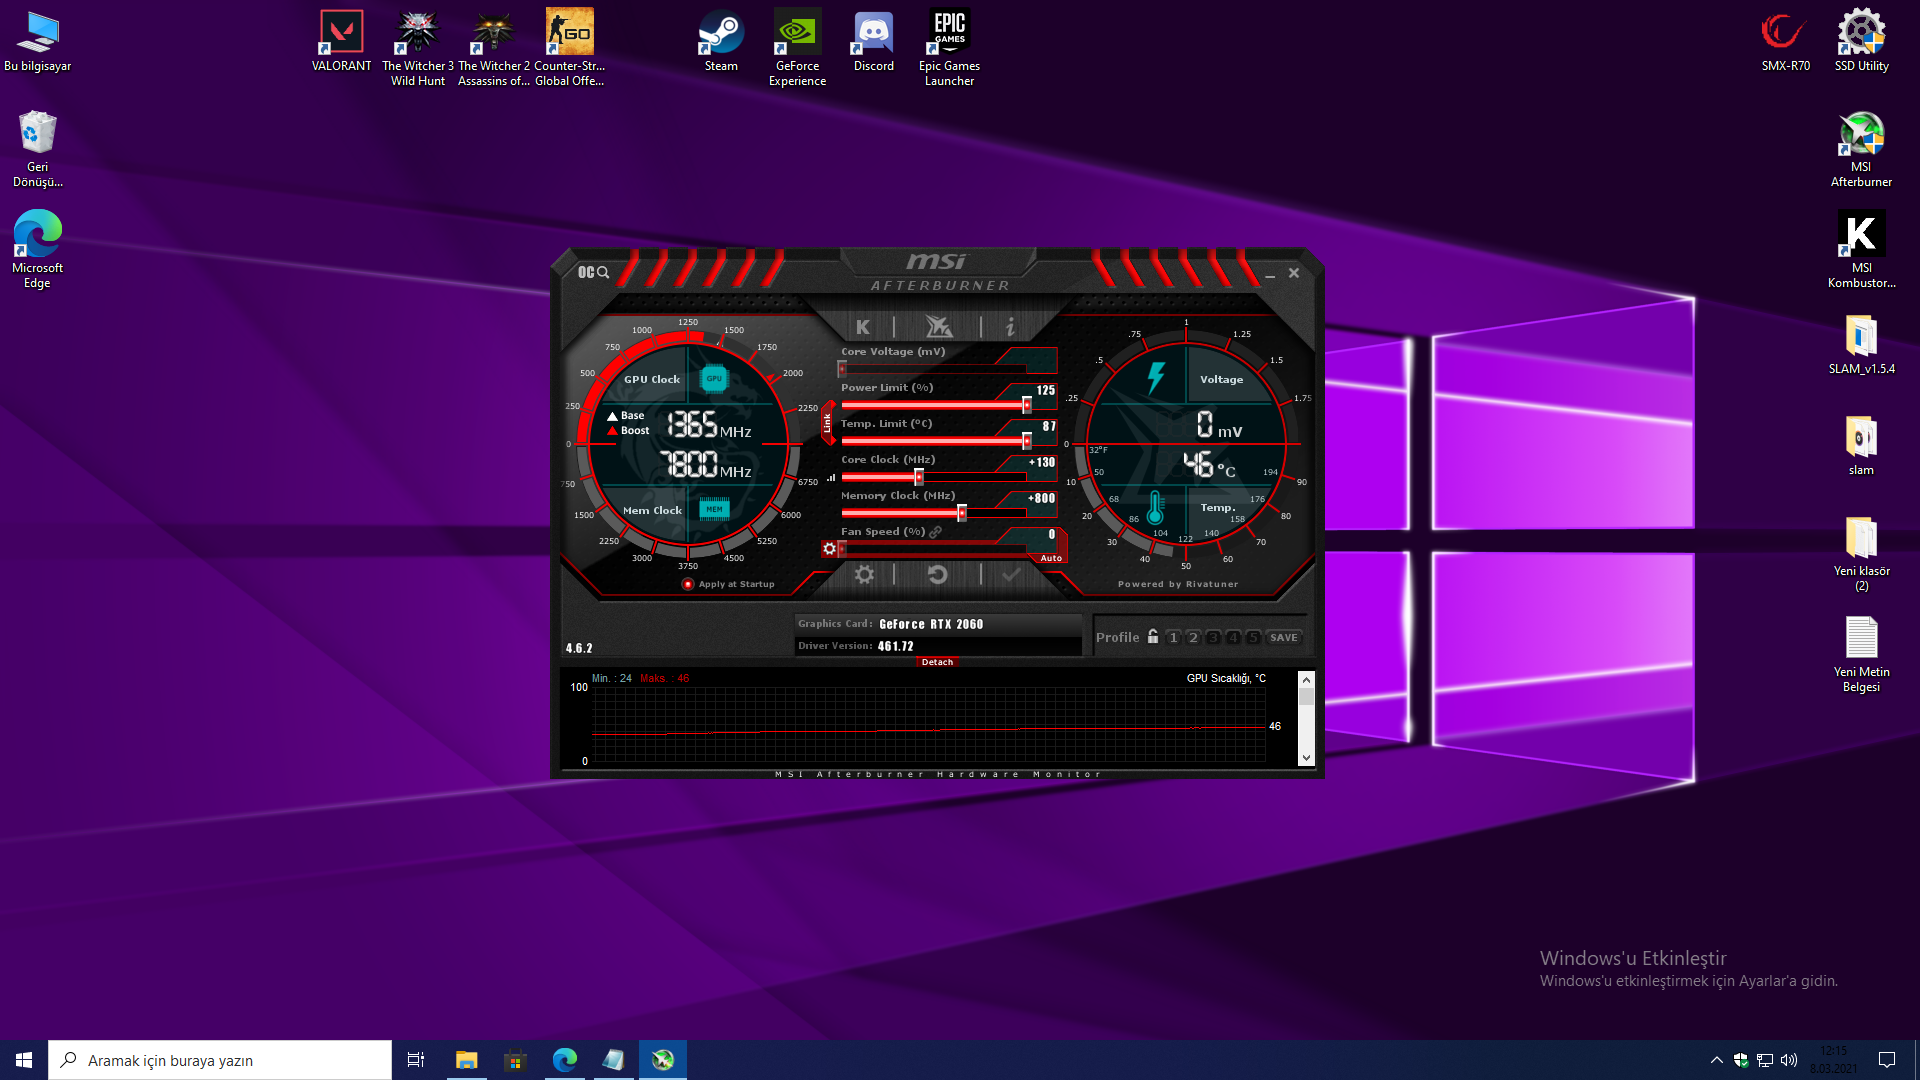Select profile slot 1
The width and height of the screenshot is (1920, 1080).
pos(1174,638)
